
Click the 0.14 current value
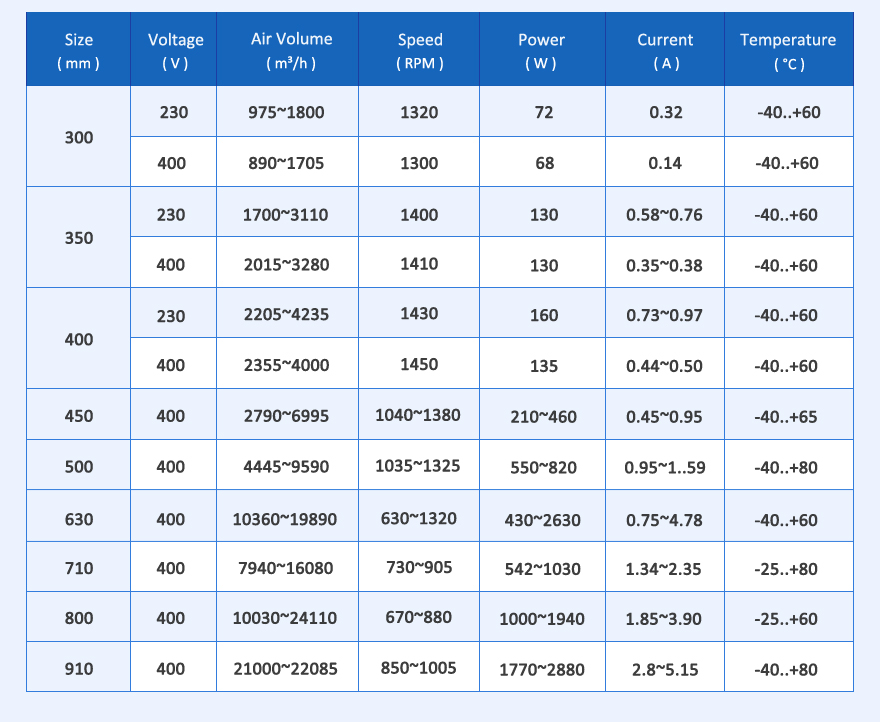[x=665, y=163]
